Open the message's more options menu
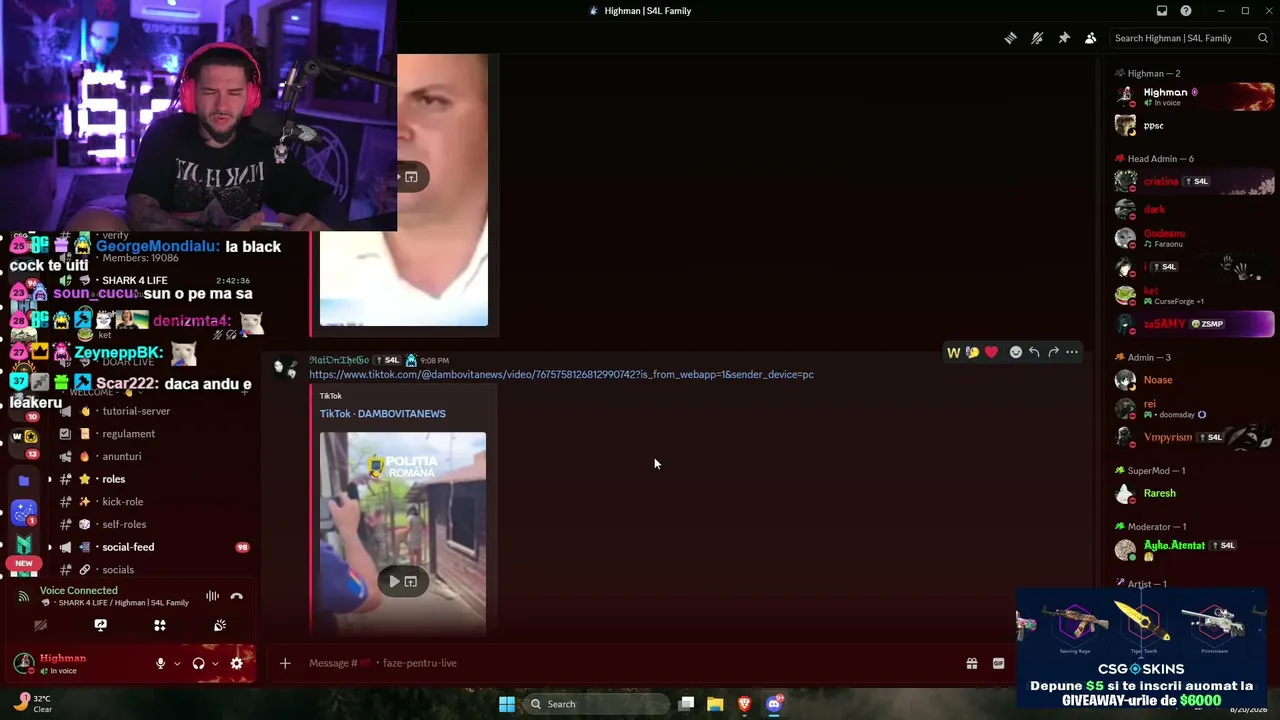 (x=1072, y=352)
